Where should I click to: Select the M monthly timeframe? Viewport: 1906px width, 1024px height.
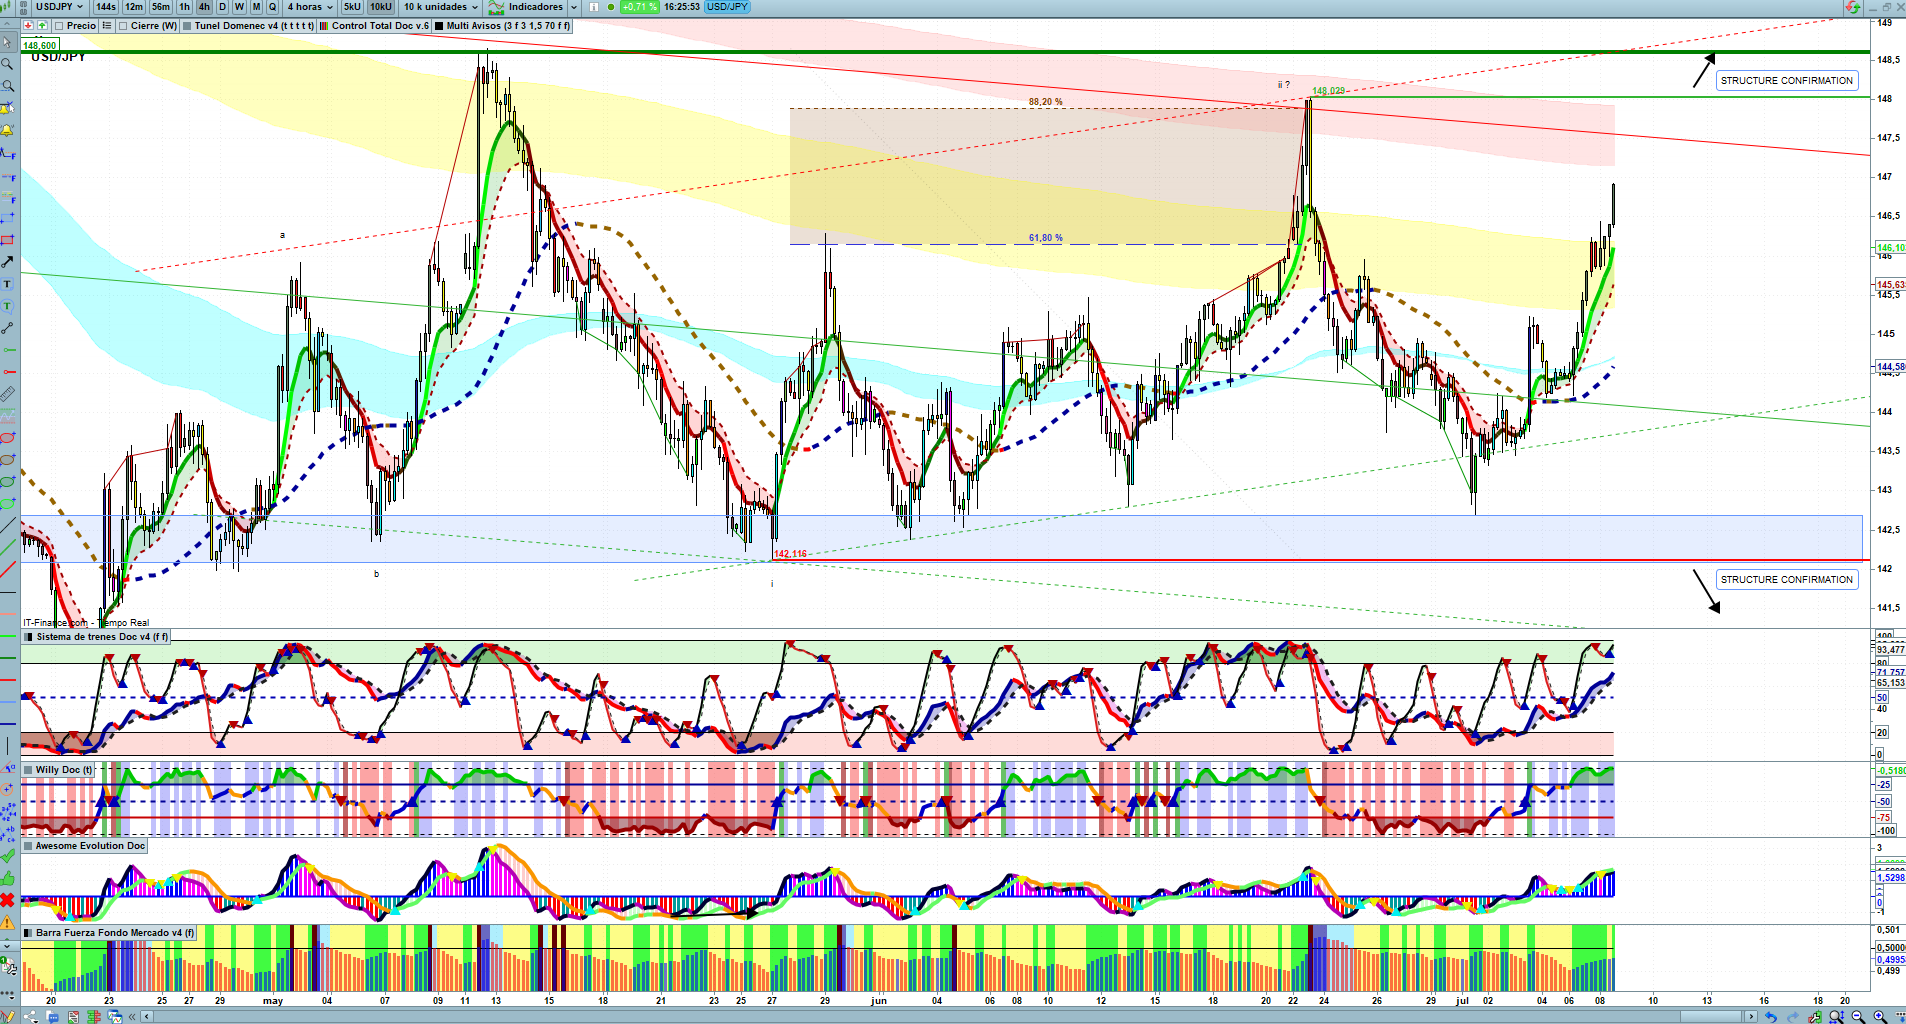(256, 7)
